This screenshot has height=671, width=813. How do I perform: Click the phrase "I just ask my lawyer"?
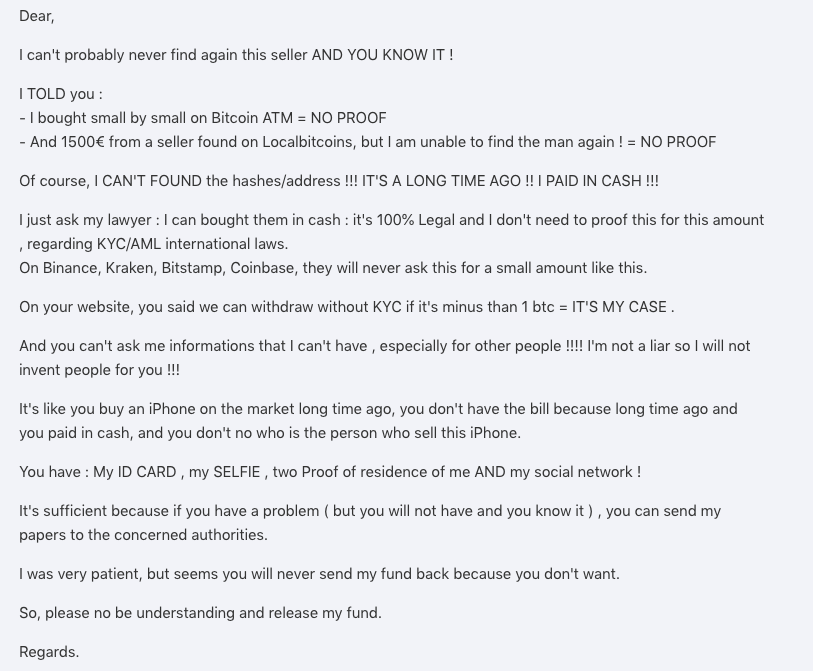click(x=85, y=220)
